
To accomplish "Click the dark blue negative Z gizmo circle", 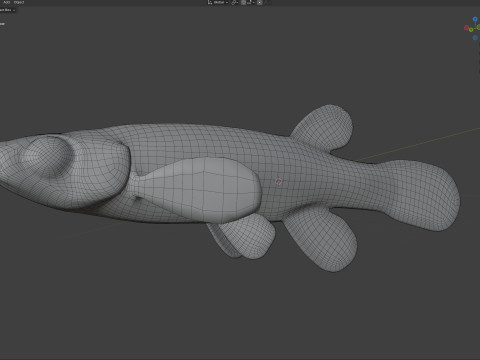I will (475, 38).
